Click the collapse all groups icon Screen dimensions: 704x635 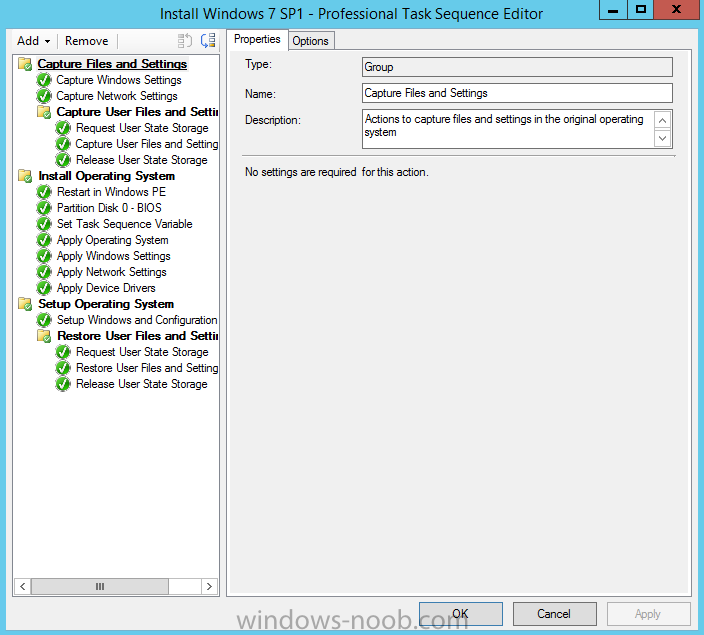tap(185, 41)
